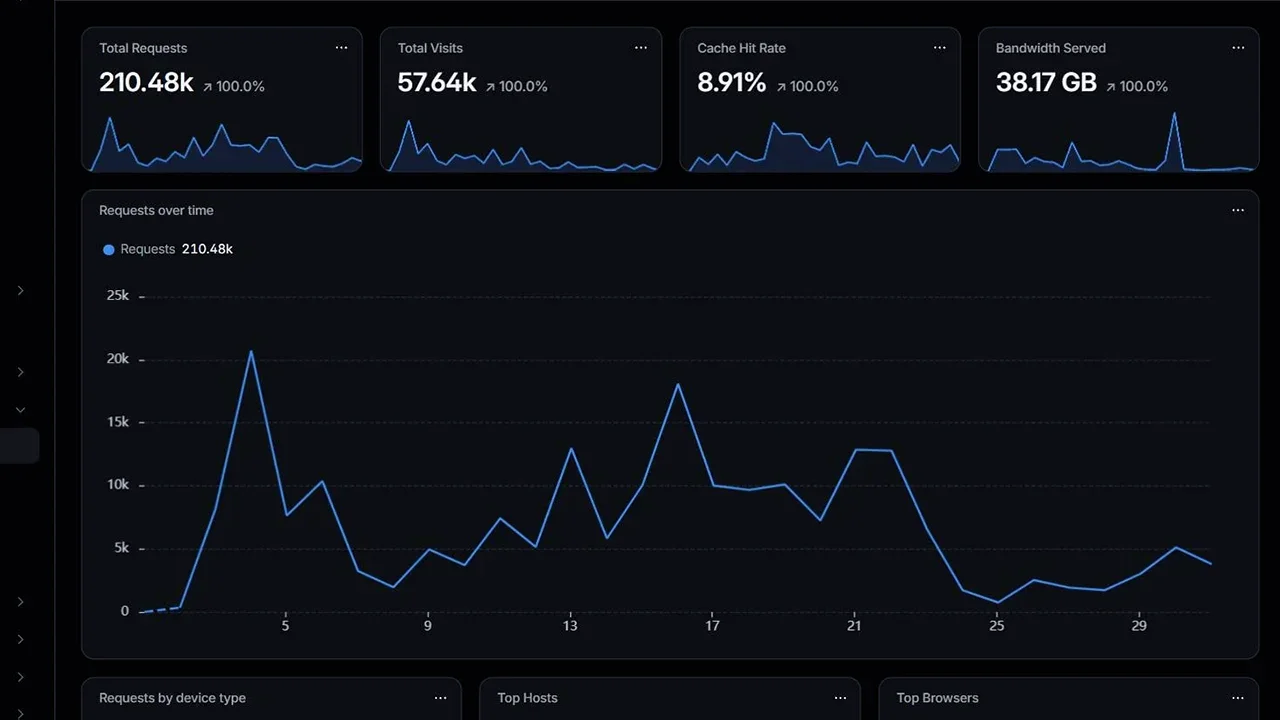Viewport: 1280px width, 720px height.
Task: Collapse the sidebar section with downward chevron
Action: point(20,410)
